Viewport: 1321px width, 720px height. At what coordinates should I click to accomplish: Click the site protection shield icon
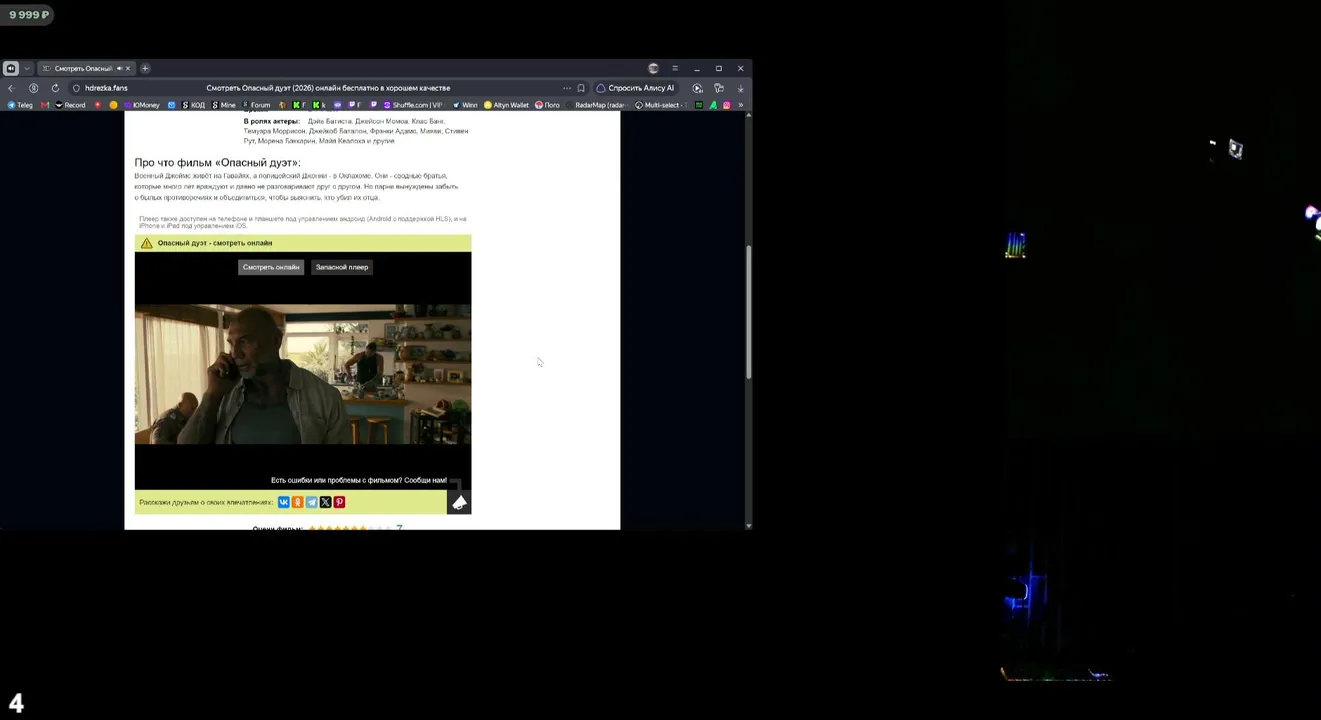pyautogui.click(x=76, y=88)
